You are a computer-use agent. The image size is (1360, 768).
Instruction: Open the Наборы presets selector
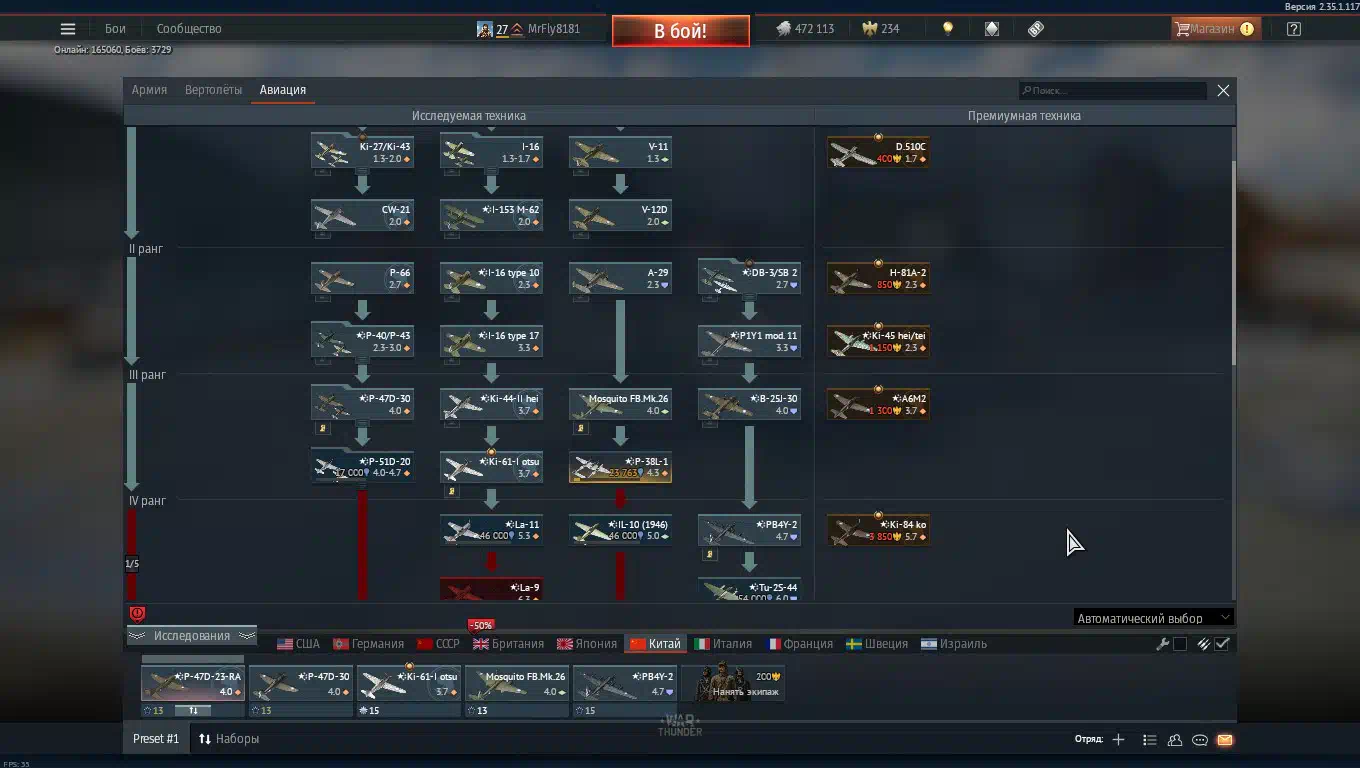click(229, 739)
